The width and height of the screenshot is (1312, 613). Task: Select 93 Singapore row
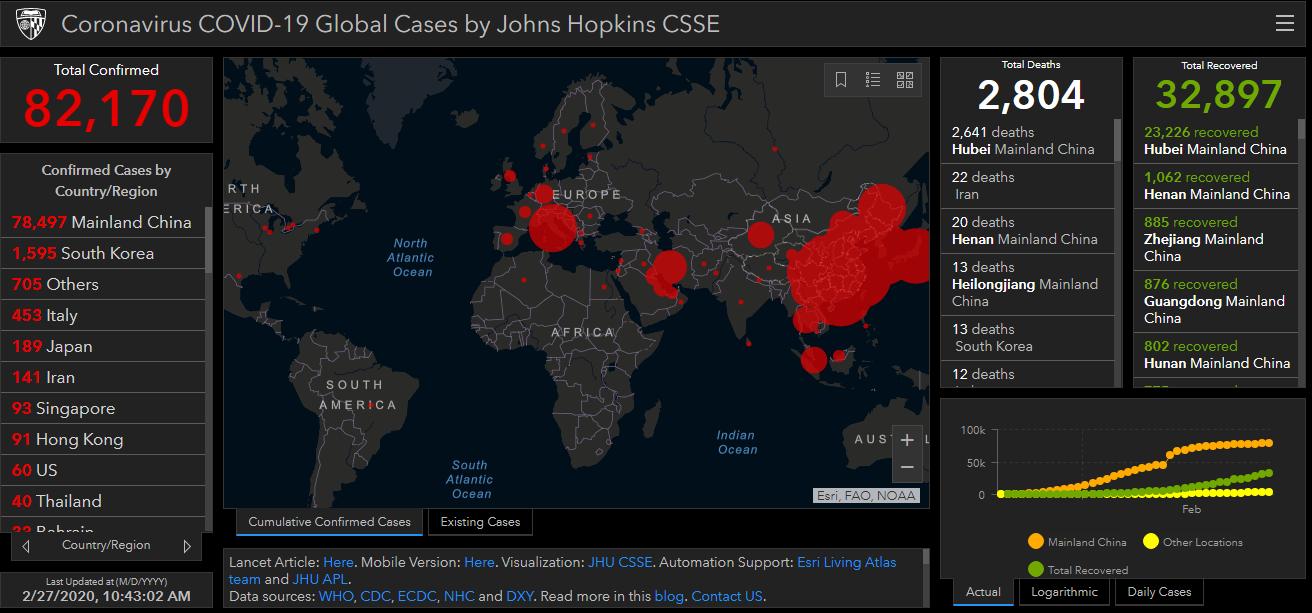103,408
